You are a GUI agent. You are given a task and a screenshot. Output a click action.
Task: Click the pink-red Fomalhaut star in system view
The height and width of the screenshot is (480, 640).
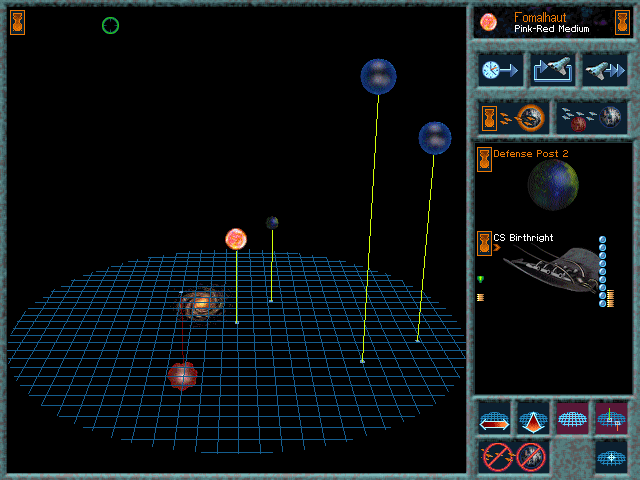tap(236, 239)
